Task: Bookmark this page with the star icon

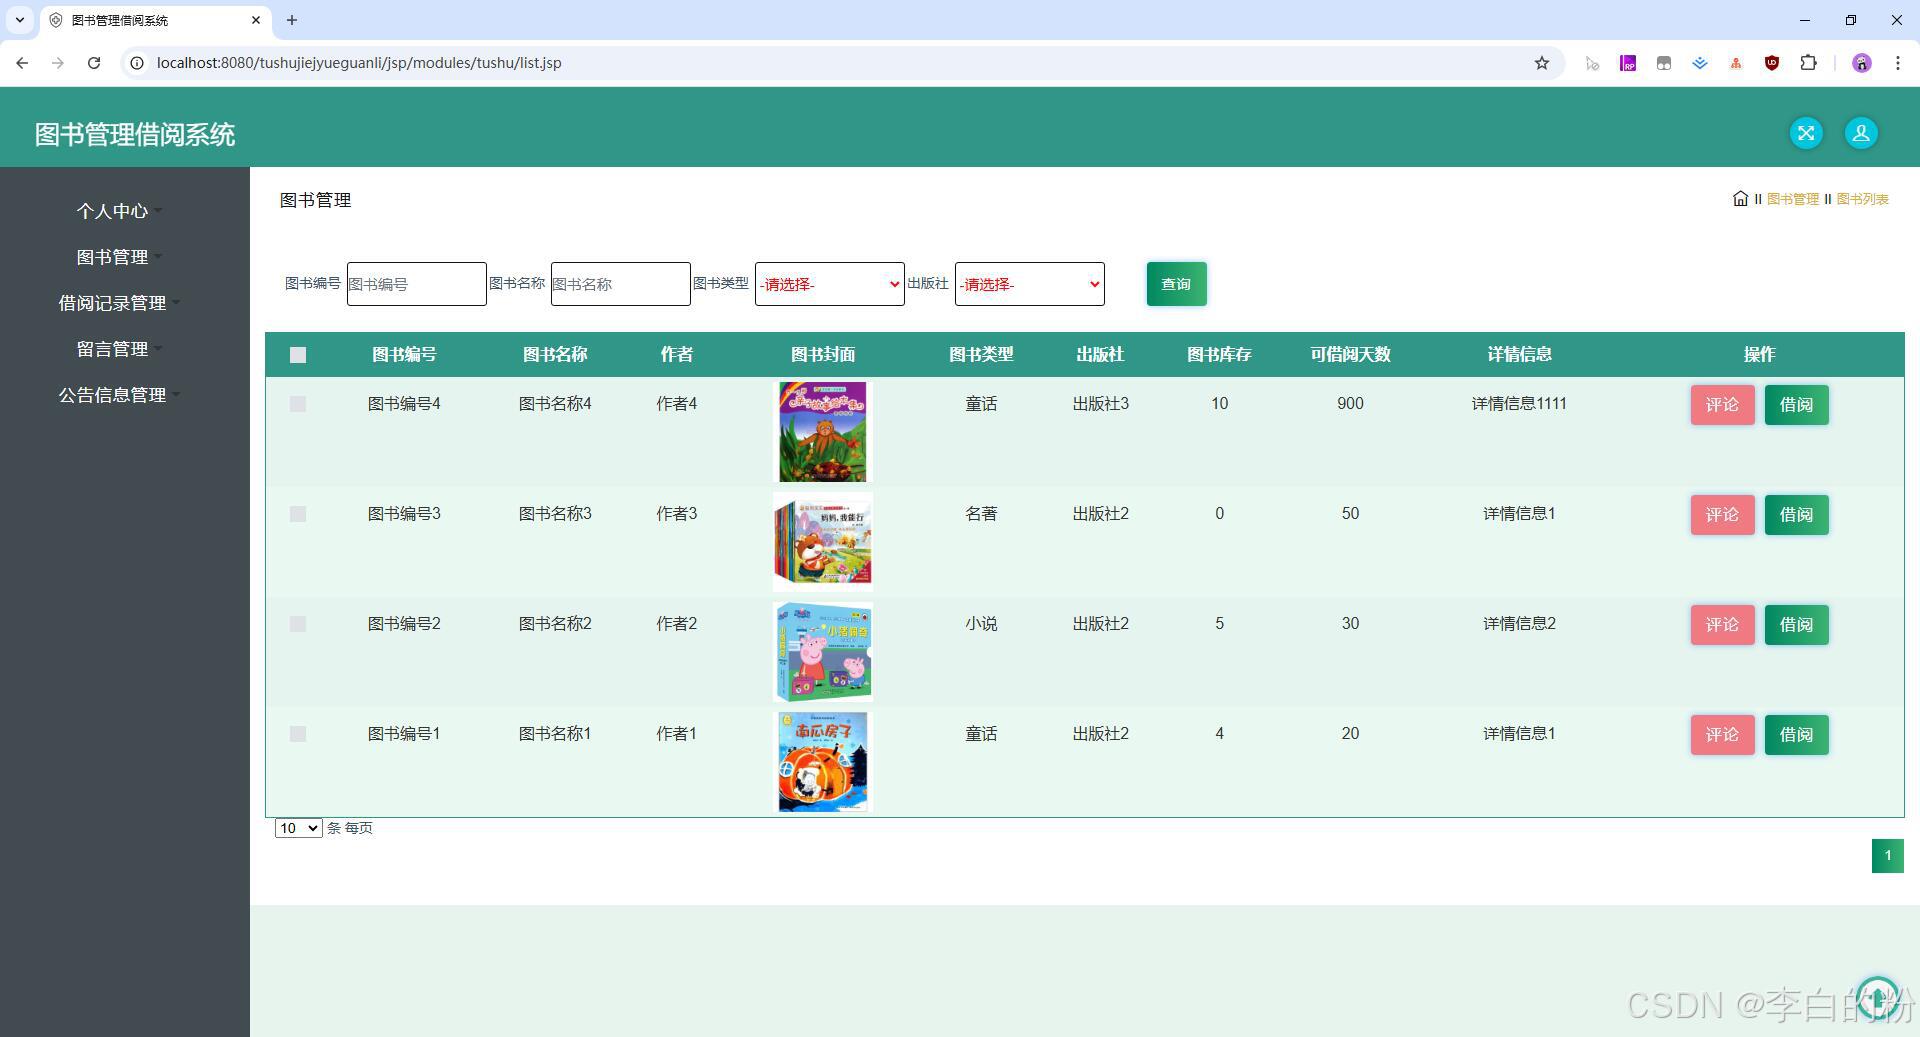Action: (1542, 63)
